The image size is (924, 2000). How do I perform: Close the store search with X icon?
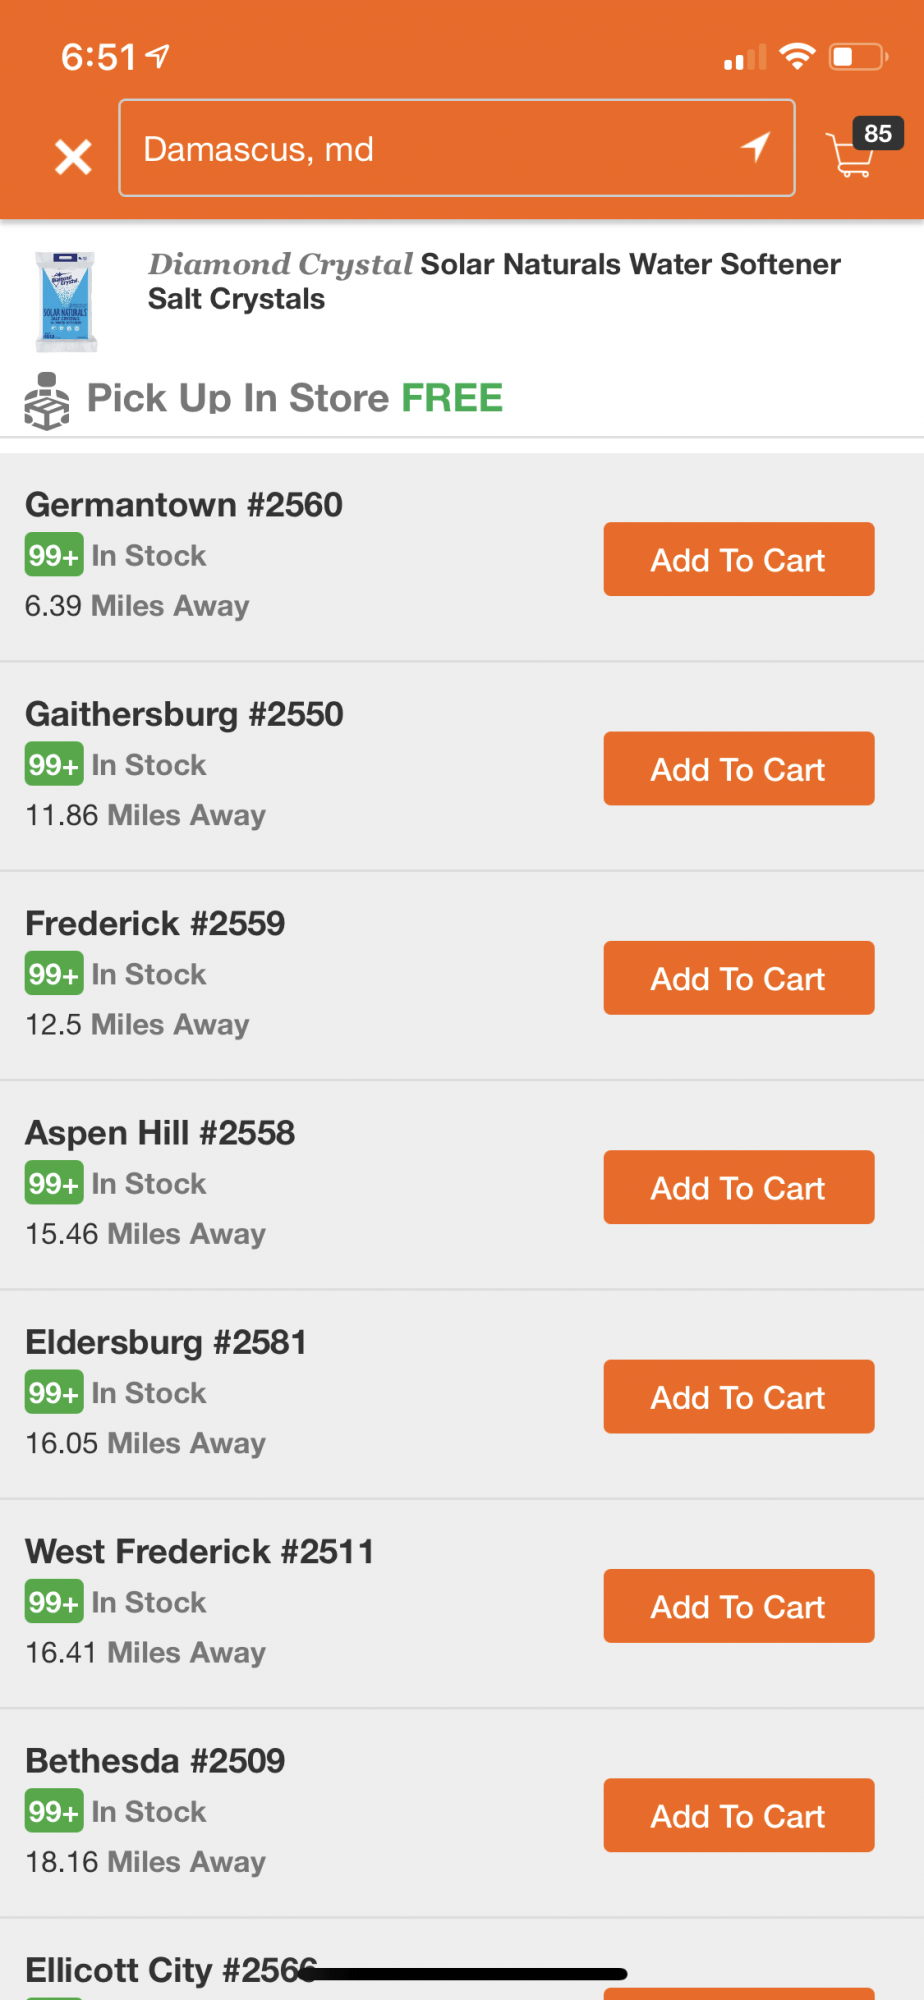(x=73, y=157)
